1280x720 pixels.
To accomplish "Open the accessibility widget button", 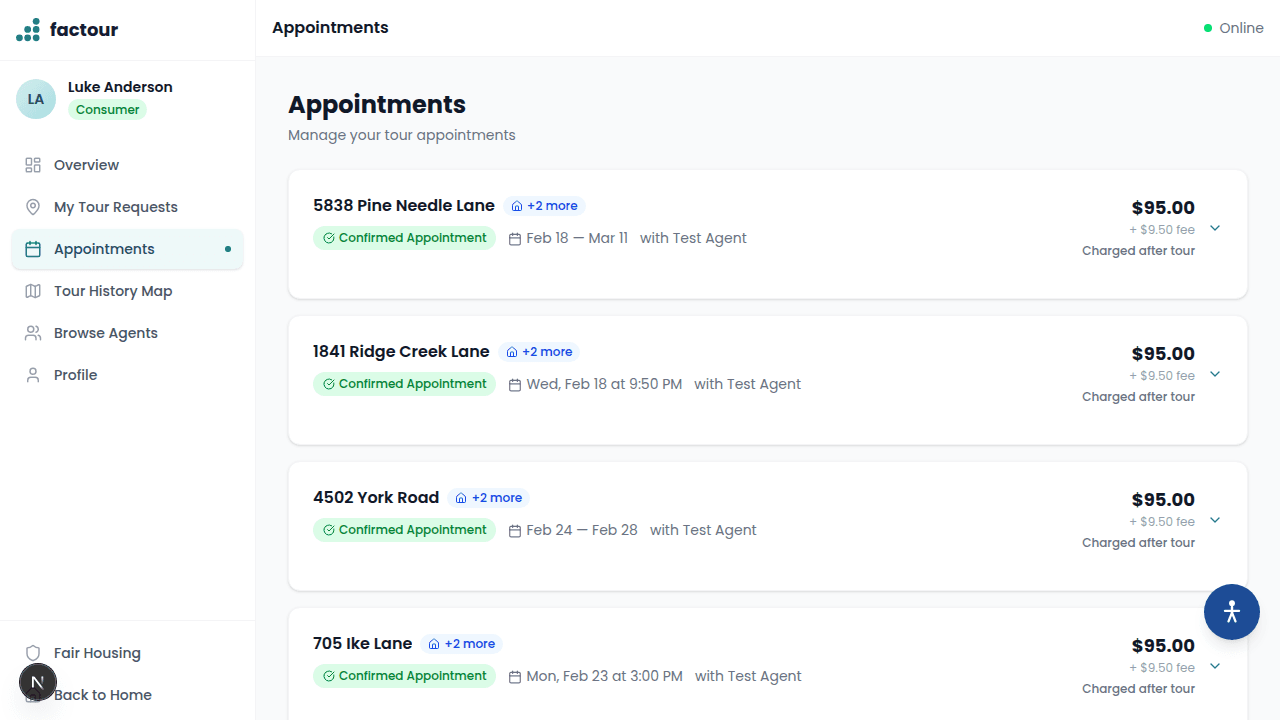I will tap(1231, 611).
